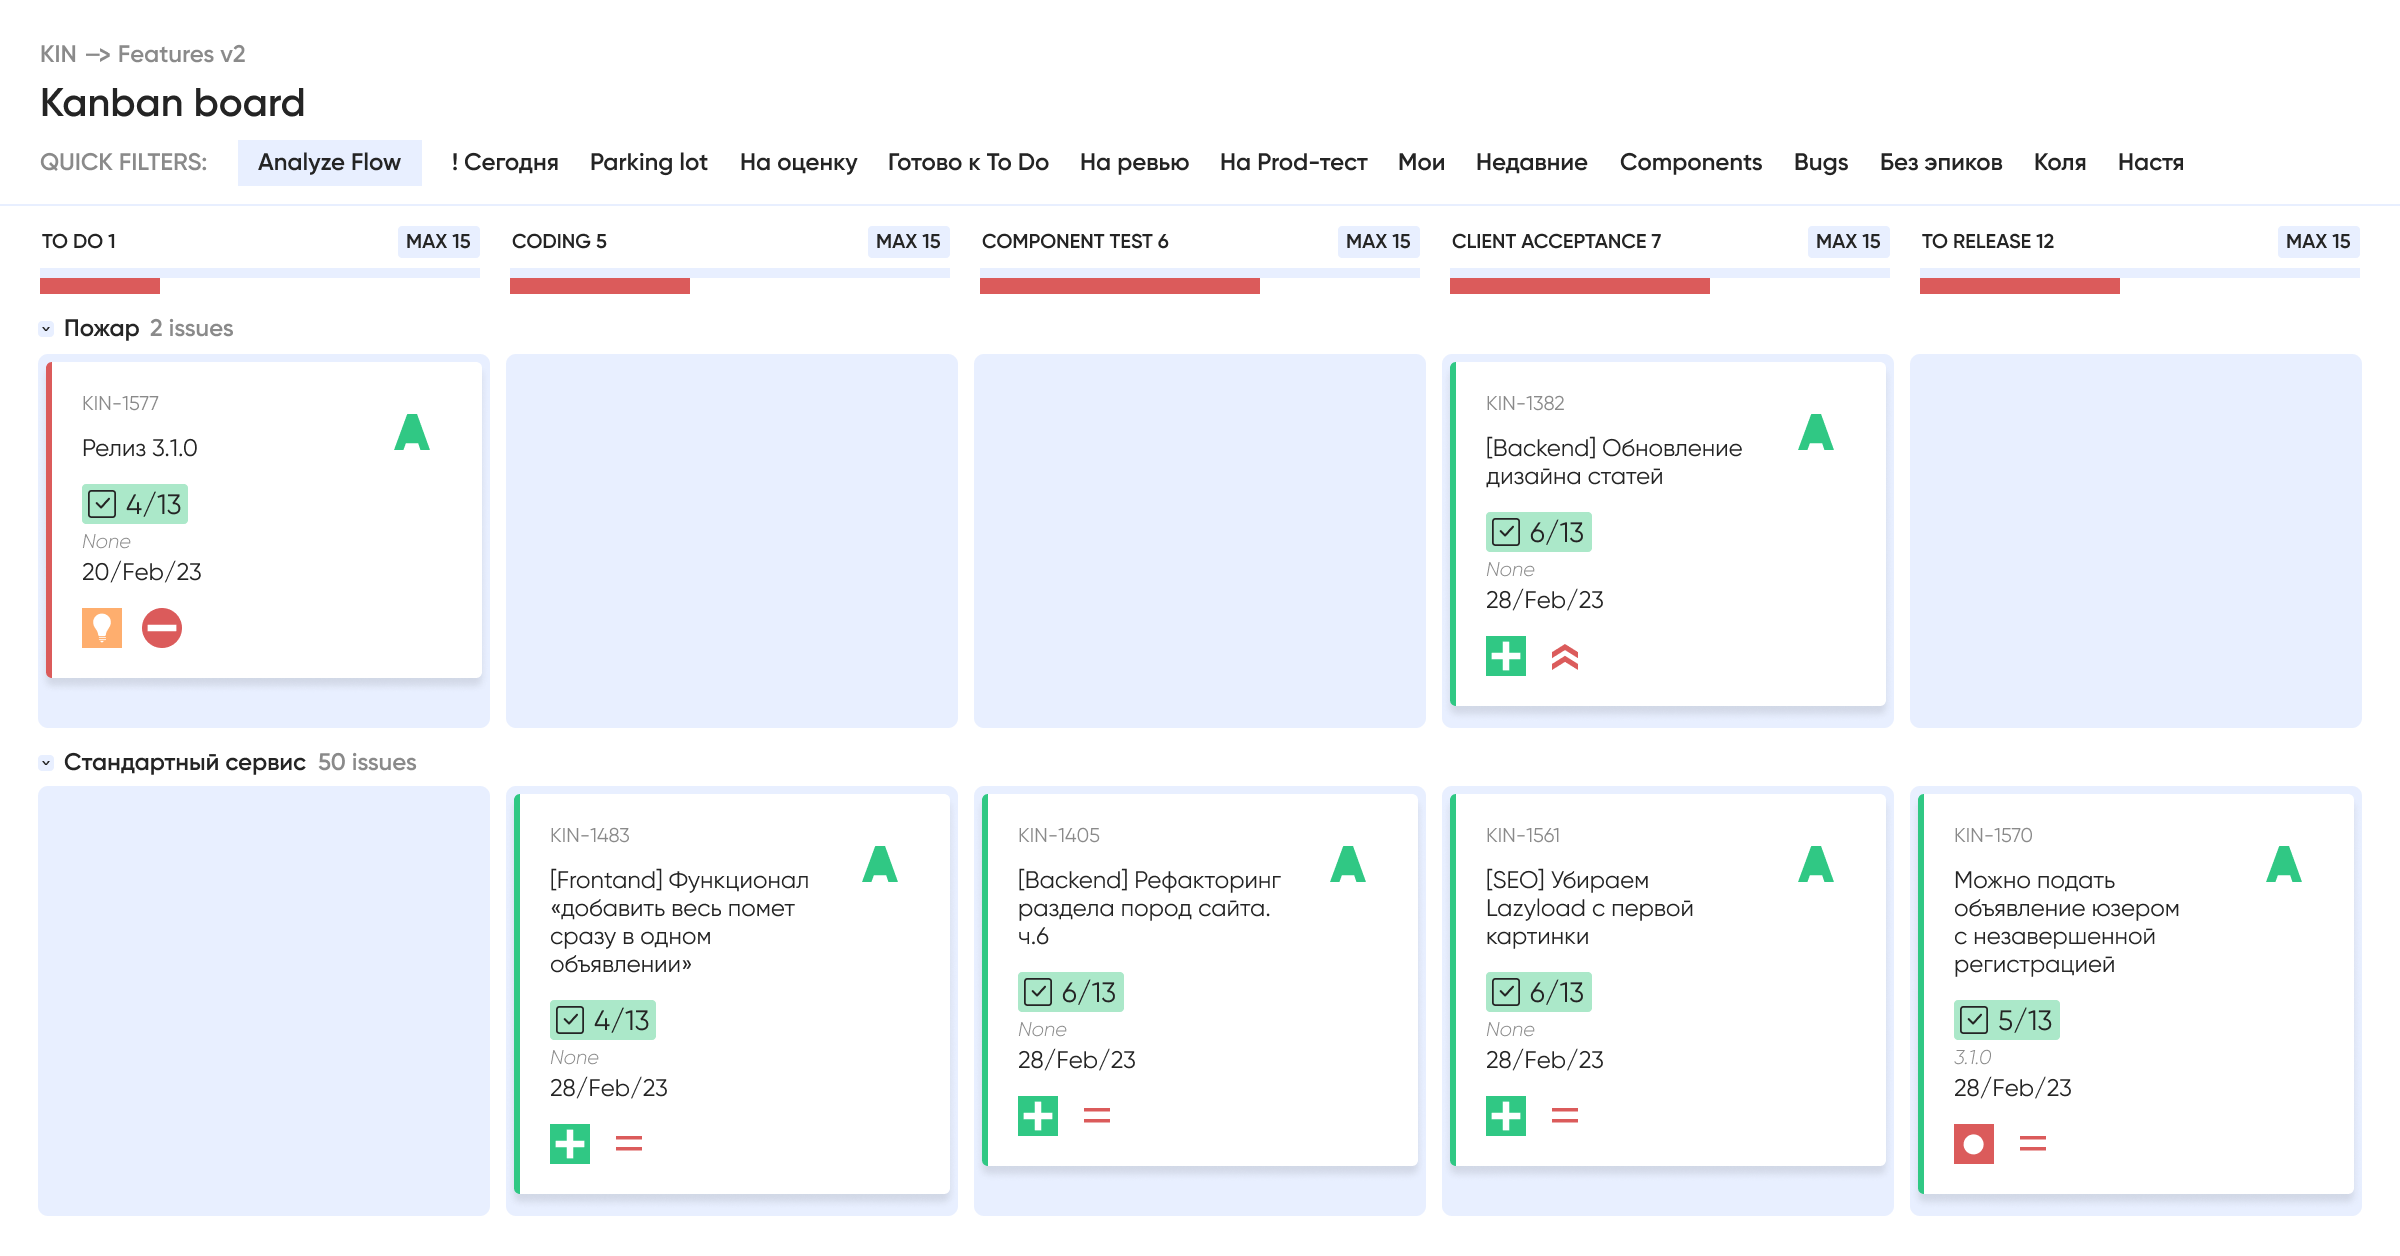Collapse the Пожар swimlane
This screenshot has height=1256, width=2400.
click(x=46, y=329)
